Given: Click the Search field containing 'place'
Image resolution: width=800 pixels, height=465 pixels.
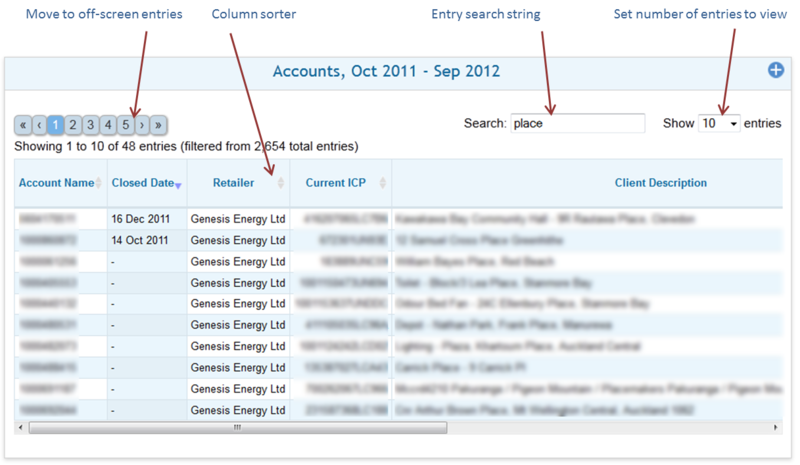Looking at the screenshot, I should 577,123.
